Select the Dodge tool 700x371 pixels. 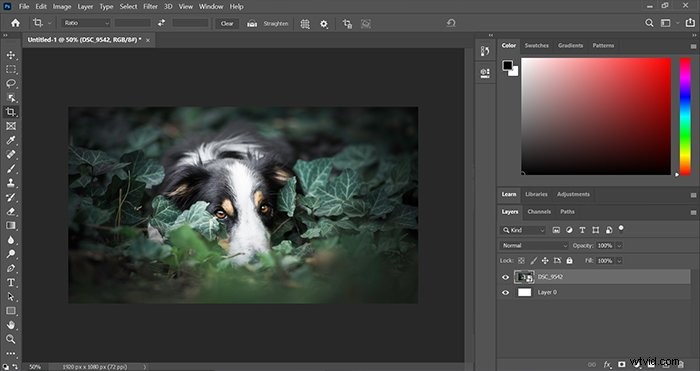tap(11, 254)
